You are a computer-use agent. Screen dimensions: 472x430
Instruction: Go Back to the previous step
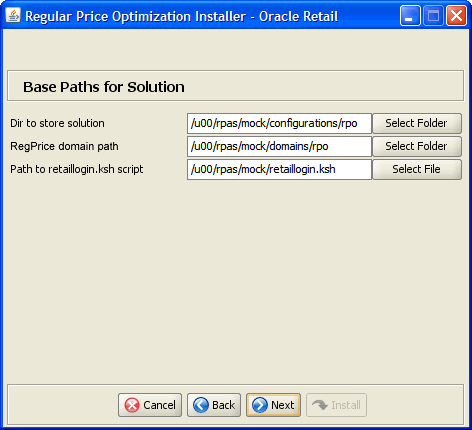click(214, 405)
